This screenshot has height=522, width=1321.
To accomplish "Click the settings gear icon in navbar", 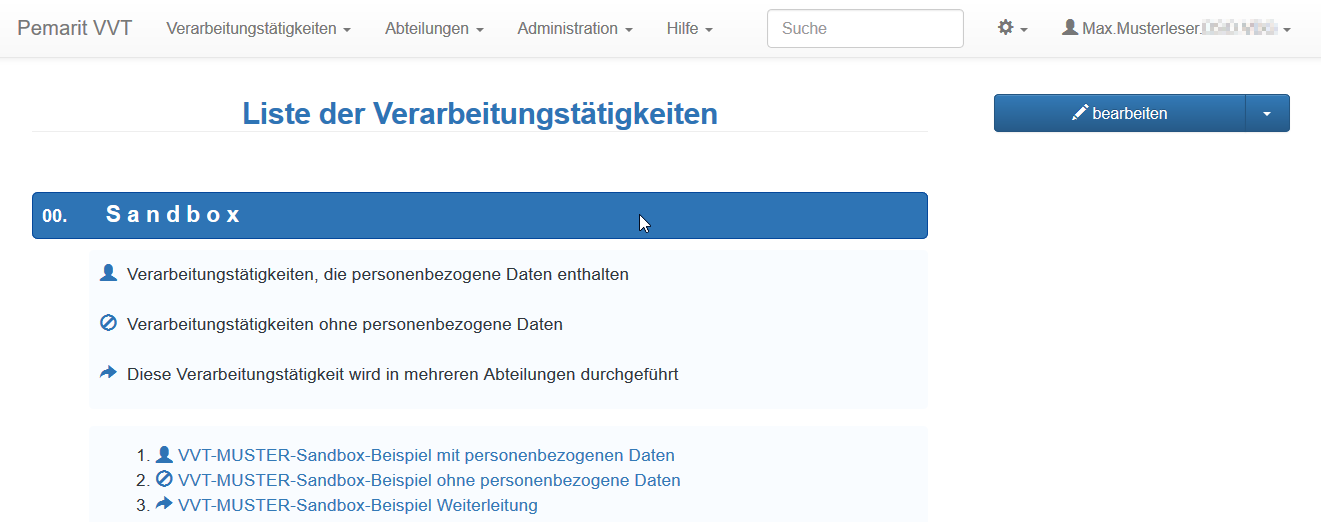I will [x=1006, y=29].
